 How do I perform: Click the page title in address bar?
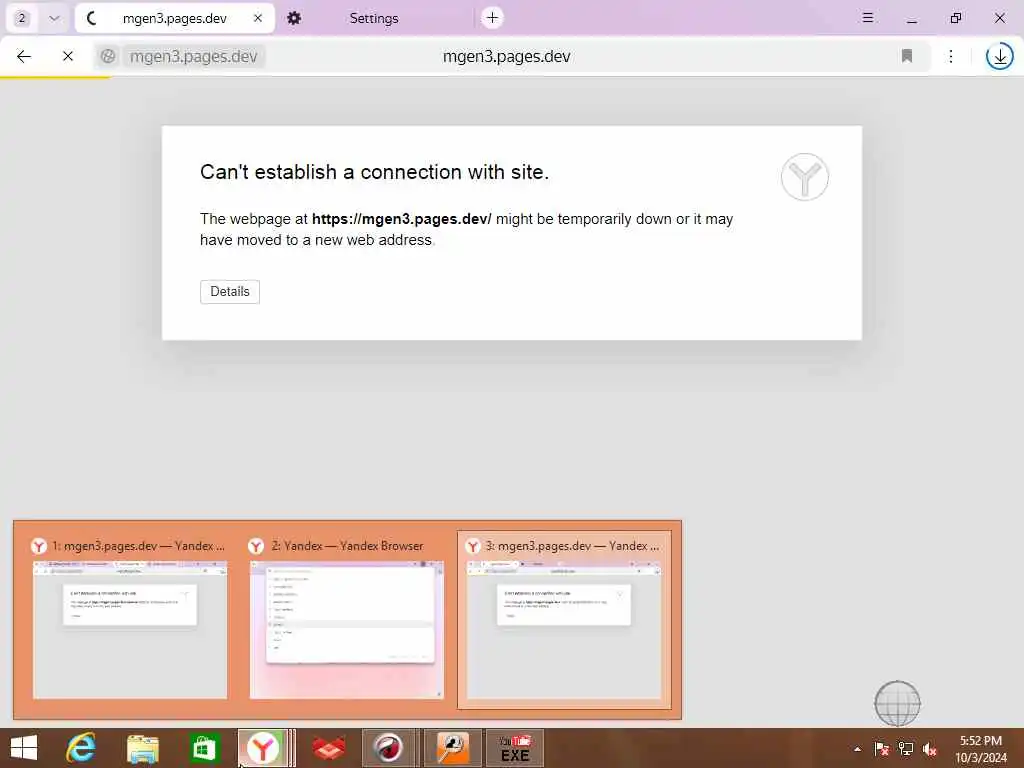point(506,57)
